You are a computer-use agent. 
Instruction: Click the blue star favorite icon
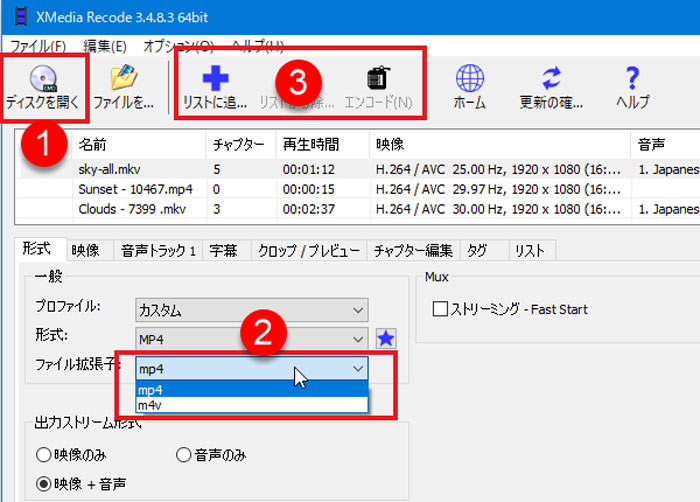[x=386, y=338]
